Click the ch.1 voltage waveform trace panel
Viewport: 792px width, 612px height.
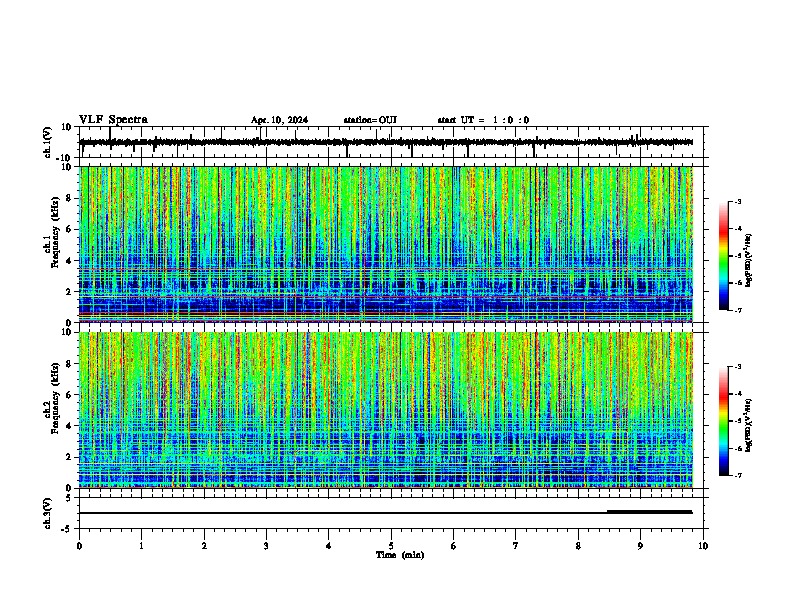click(x=391, y=142)
